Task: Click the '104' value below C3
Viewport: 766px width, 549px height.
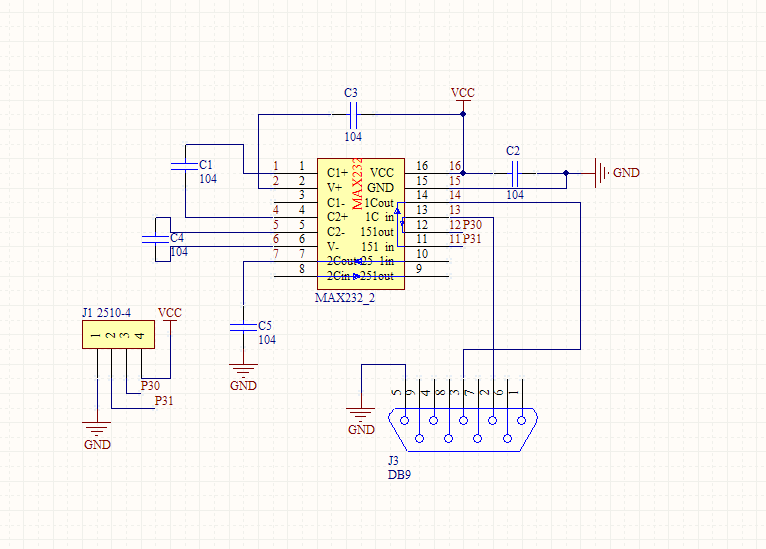Action: [353, 137]
